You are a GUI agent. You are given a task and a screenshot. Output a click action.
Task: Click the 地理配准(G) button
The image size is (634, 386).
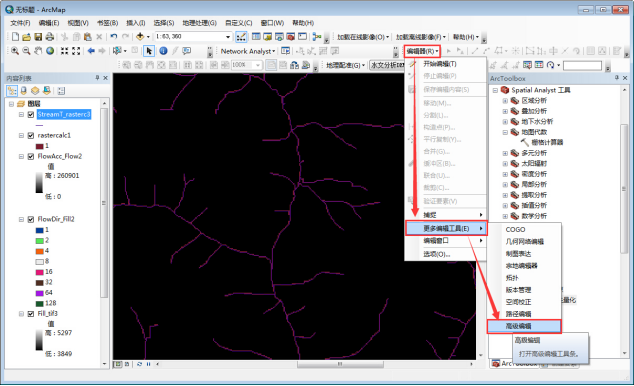pos(345,65)
